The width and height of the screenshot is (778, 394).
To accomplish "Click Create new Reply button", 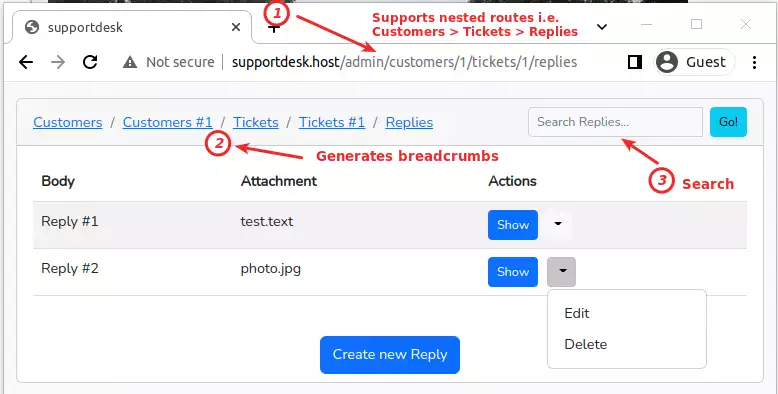I will click(x=390, y=354).
